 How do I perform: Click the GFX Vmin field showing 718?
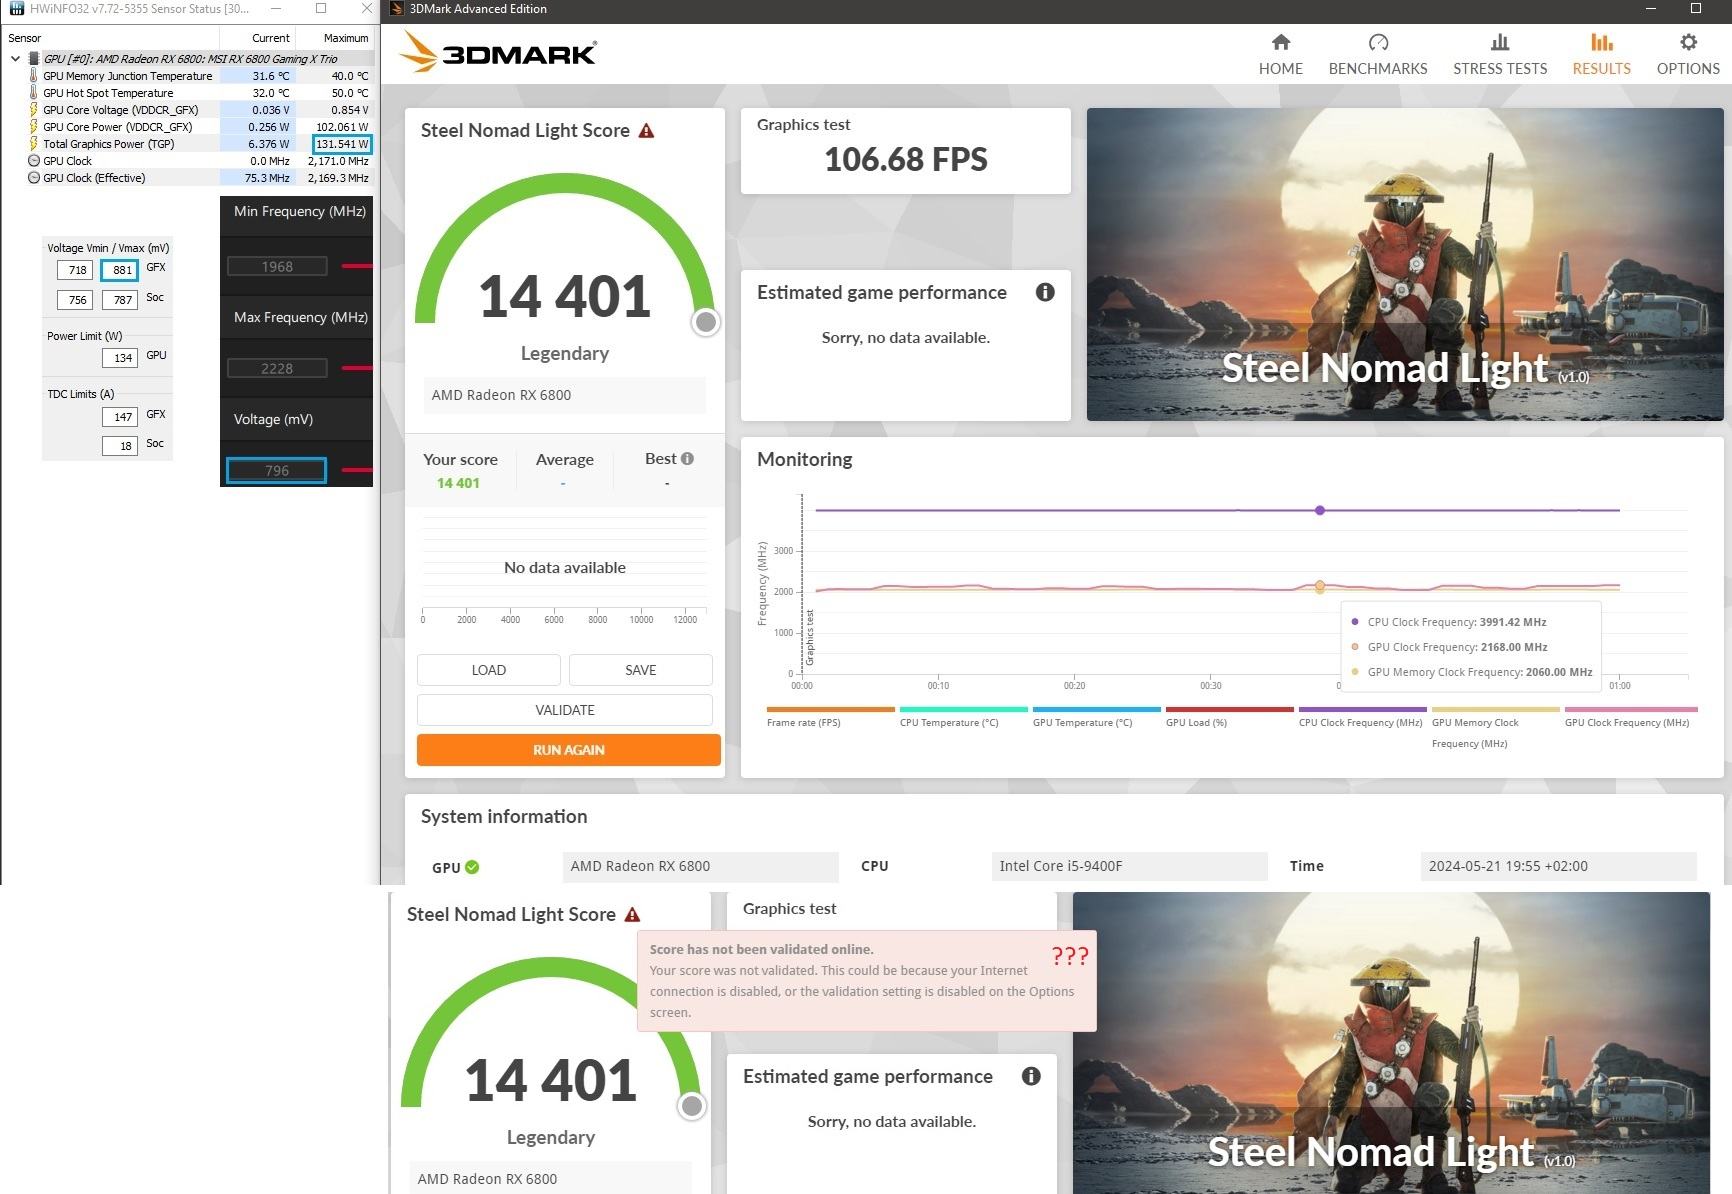click(x=75, y=270)
